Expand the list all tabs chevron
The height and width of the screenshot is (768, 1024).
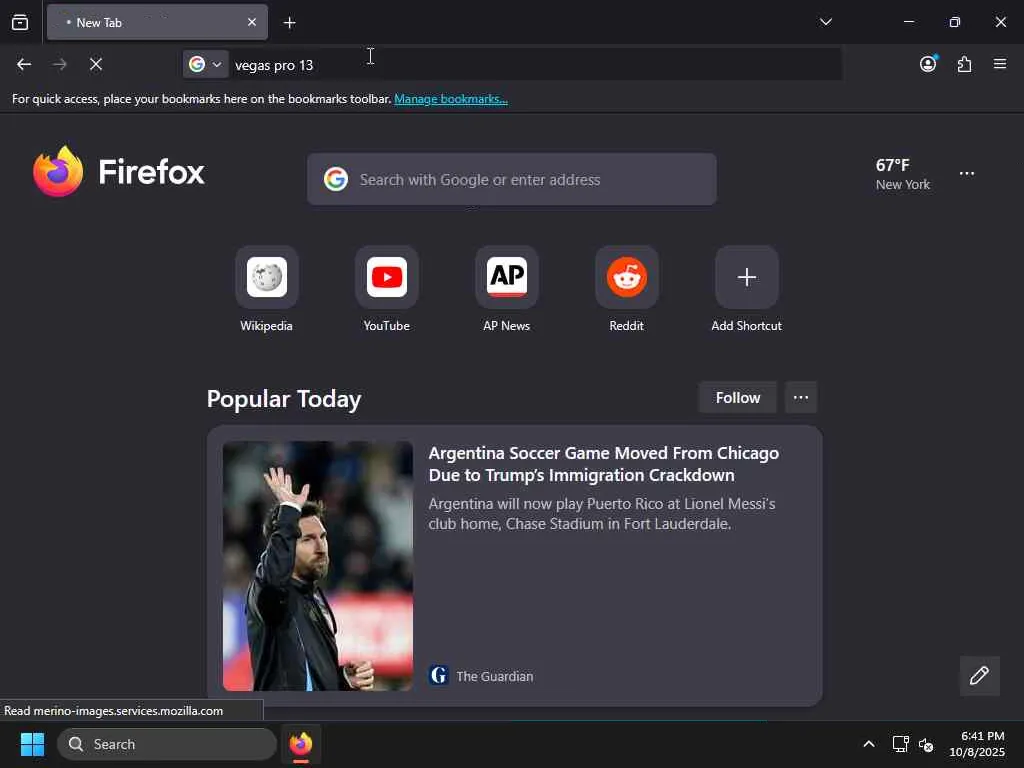[x=825, y=22]
